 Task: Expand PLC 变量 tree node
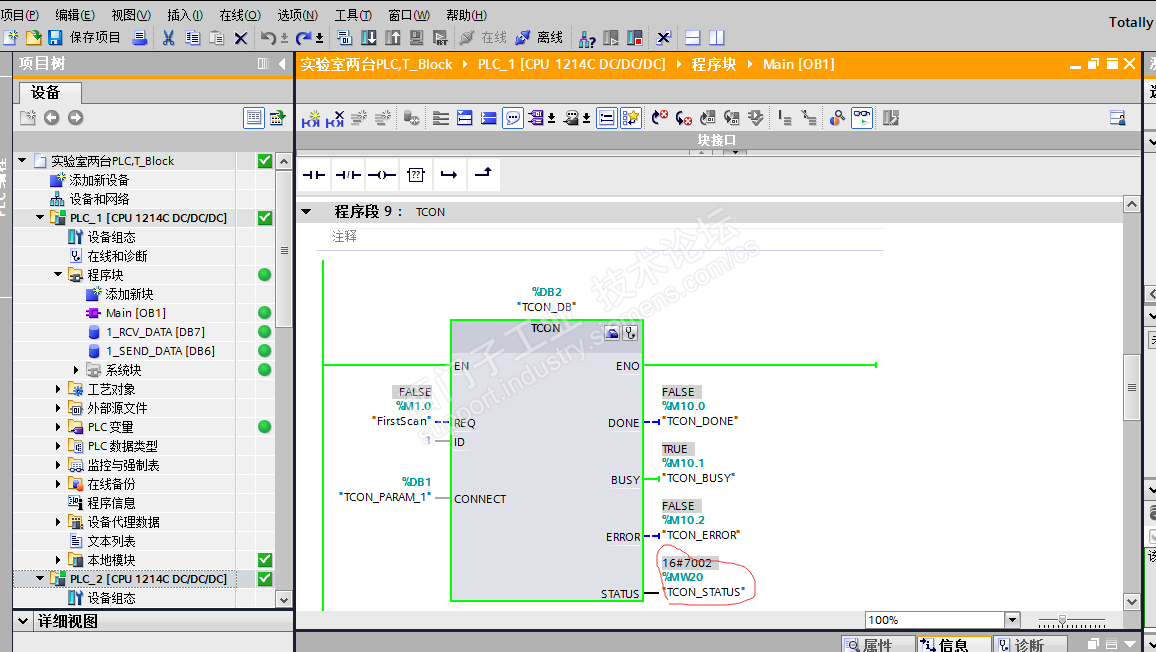click(58, 426)
